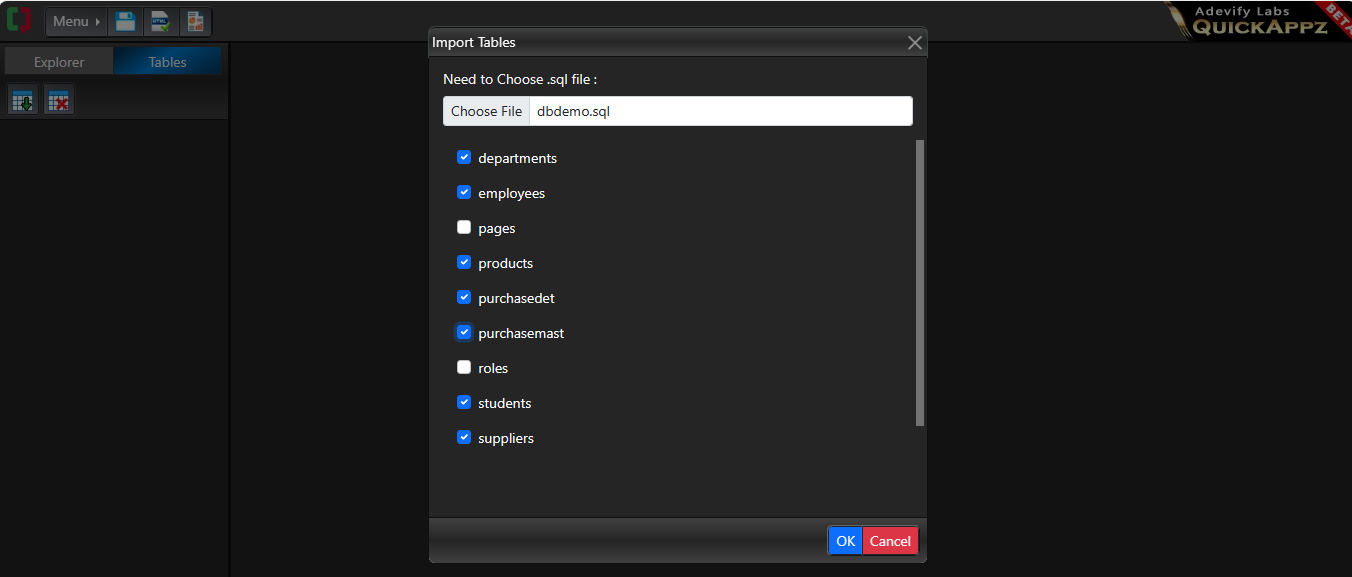Screen dimensions: 1352x577
Task: Deselect the students table checkbox
Action: (464, 402)
